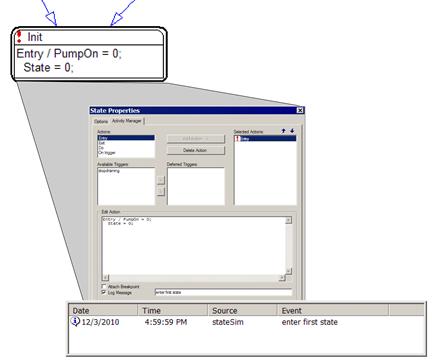Click the disabled Add Action button
The width and height of the screenshot is (432, 362).
coord(196,138)
